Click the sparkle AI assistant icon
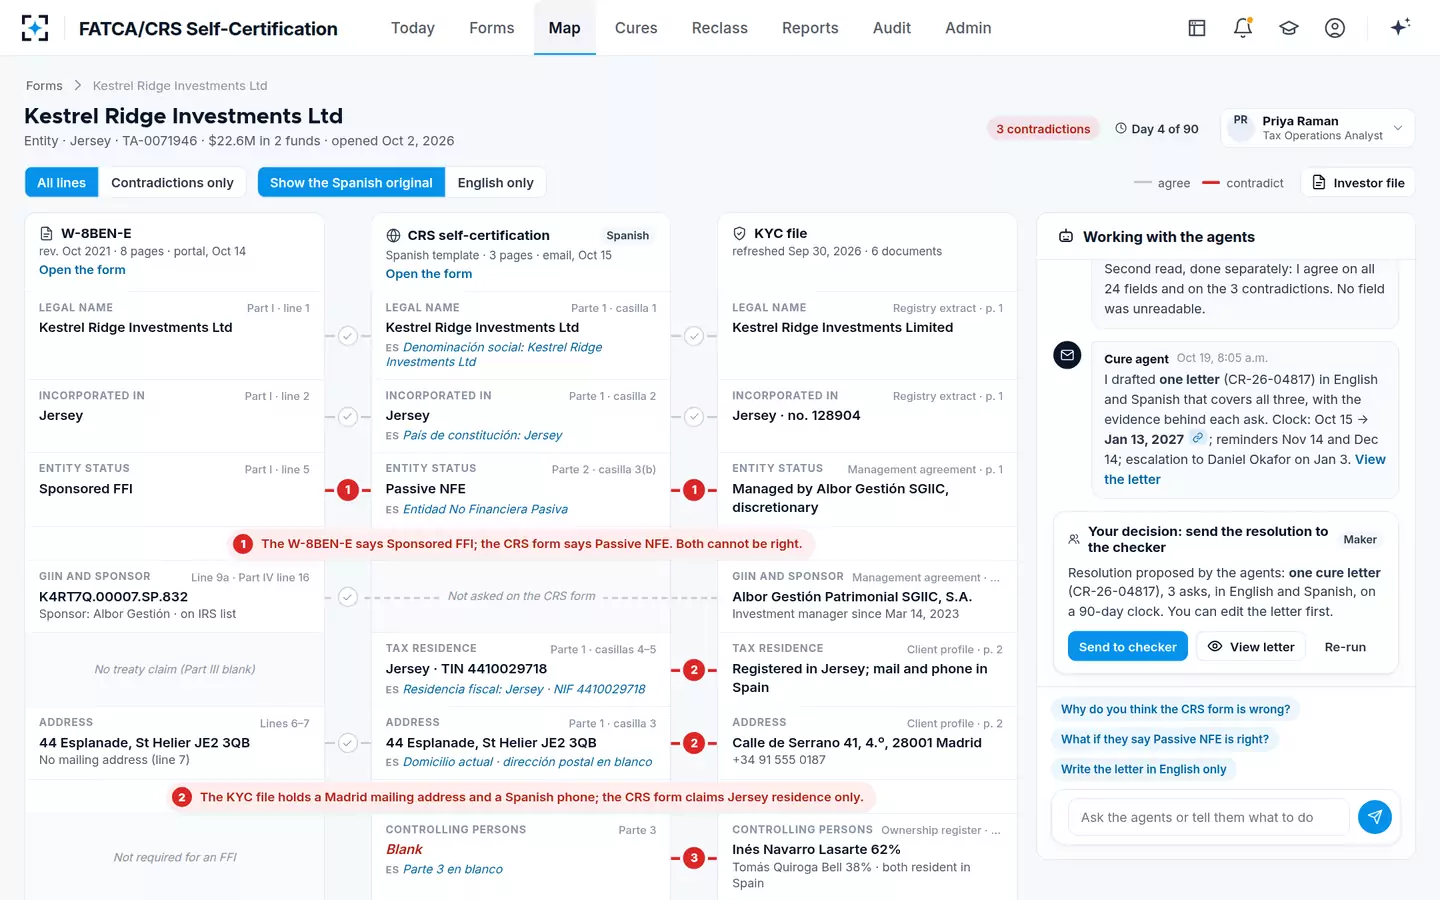This screenshot has width=1440, height=900. point(1400,27)
